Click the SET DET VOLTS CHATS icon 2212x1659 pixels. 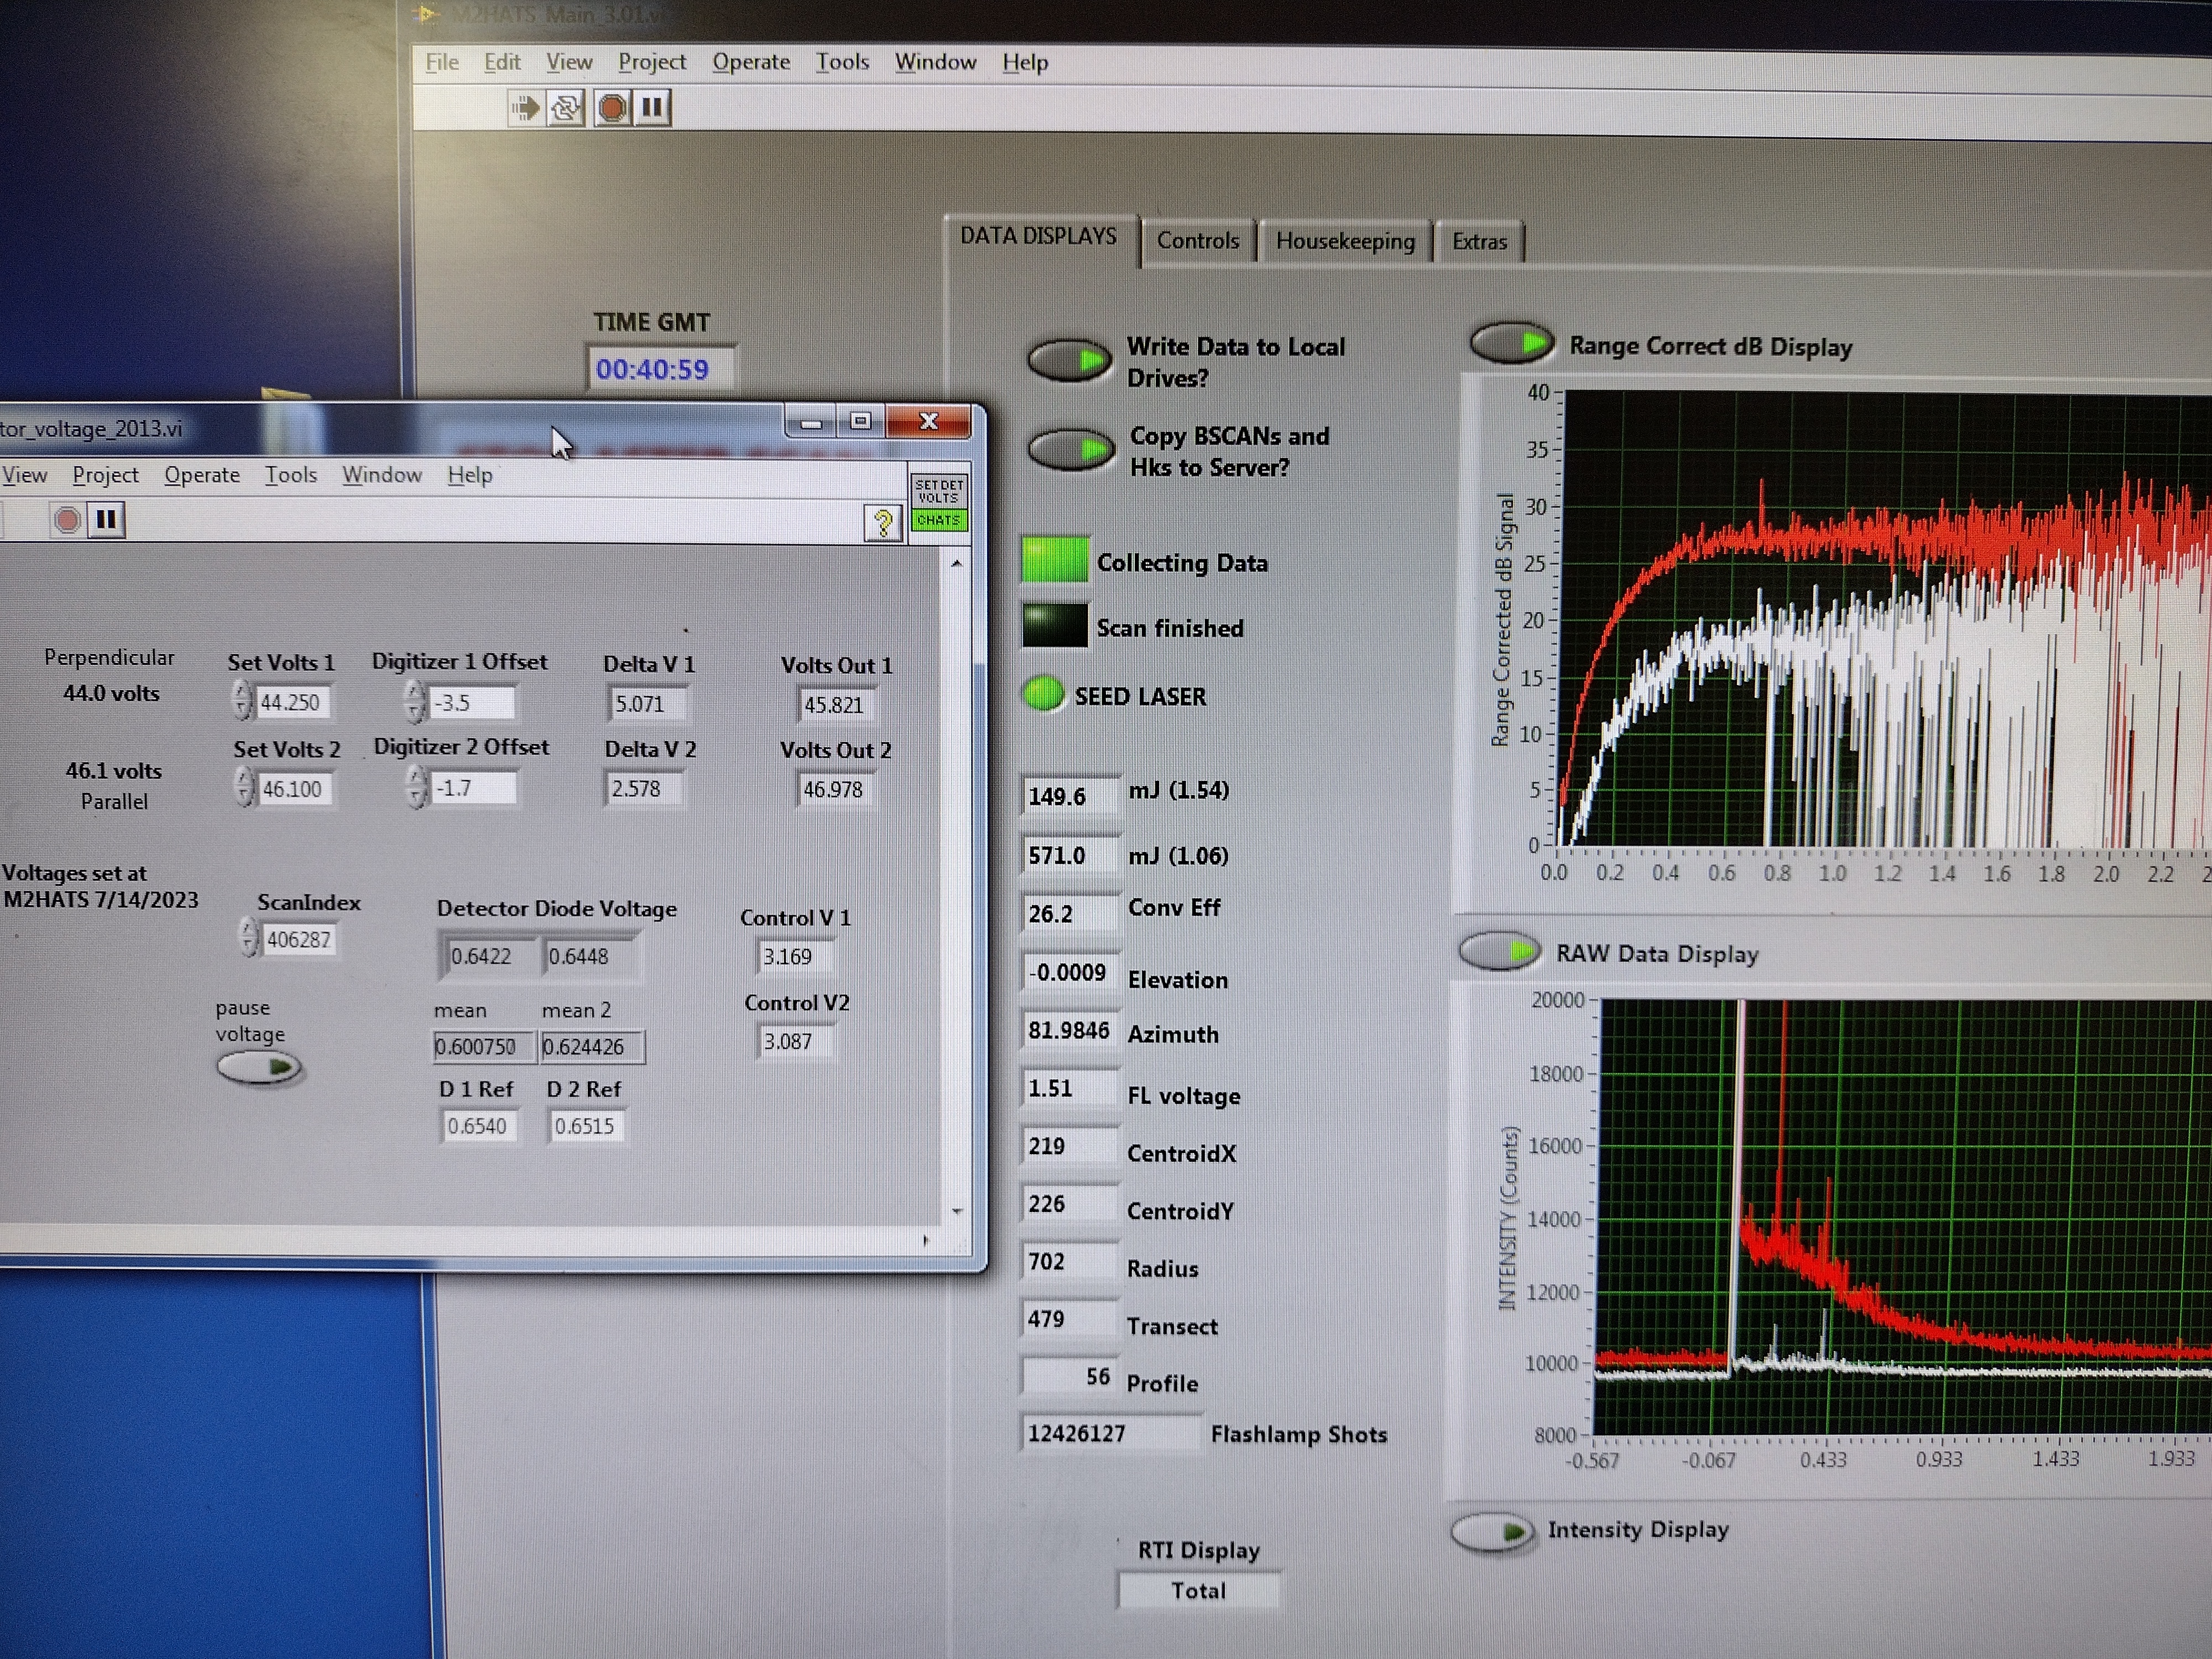[x=938, y=503]
